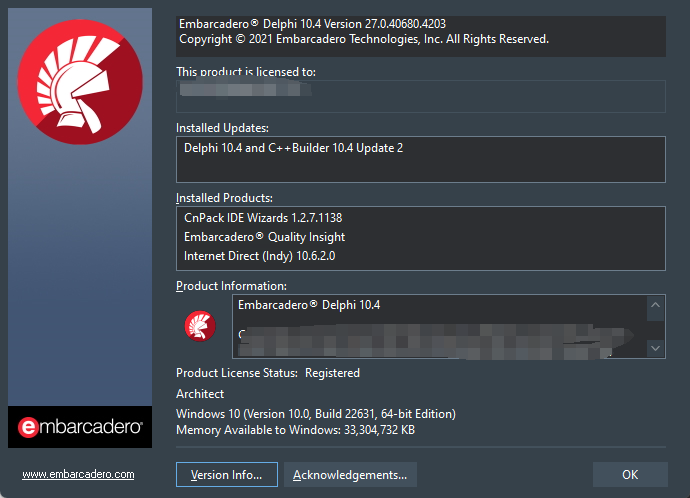The height and width of the screenshot is (498, 690).
Task: Click the Architect edition label
Action: coord(200,394)
